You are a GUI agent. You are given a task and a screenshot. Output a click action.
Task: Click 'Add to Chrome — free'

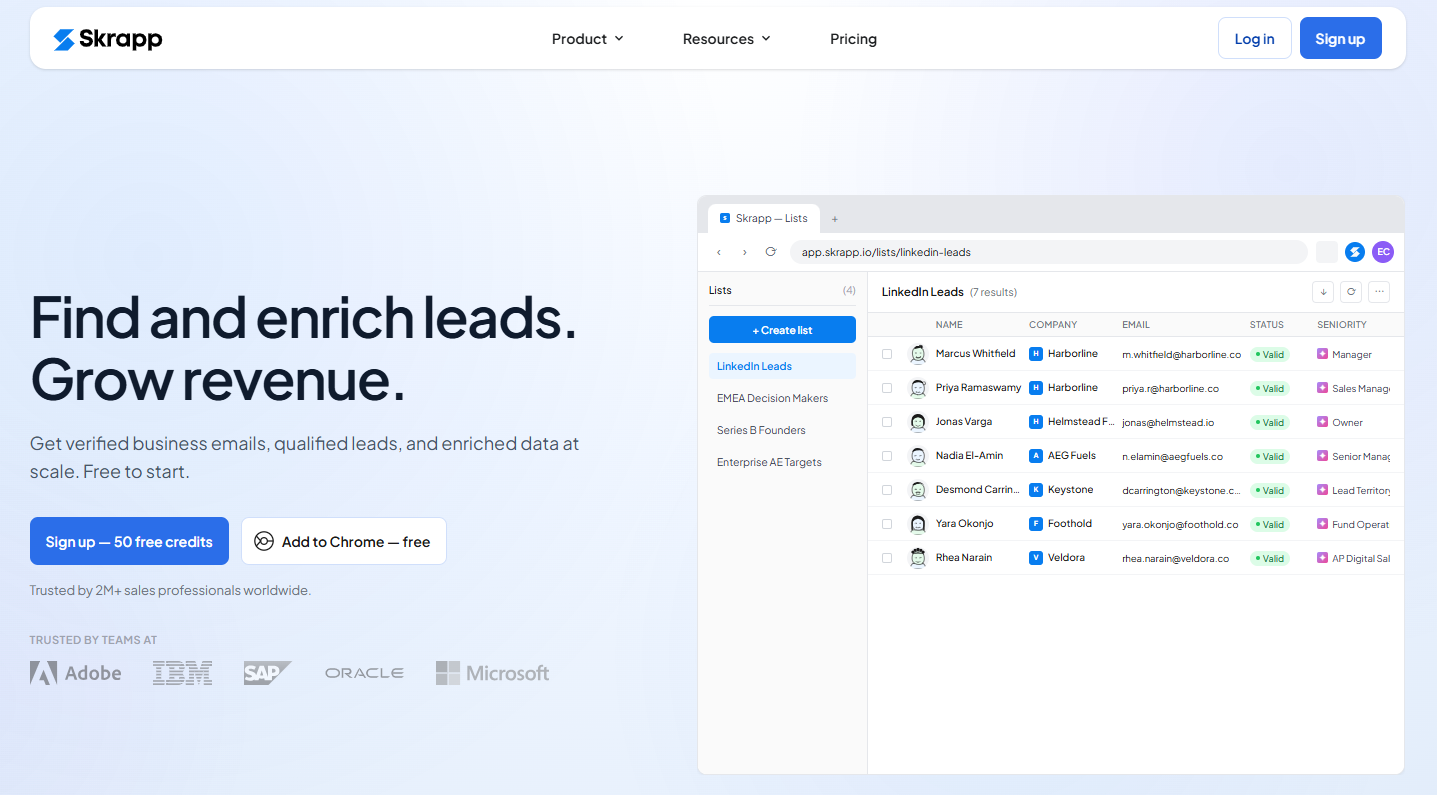(x=343, y=541)
